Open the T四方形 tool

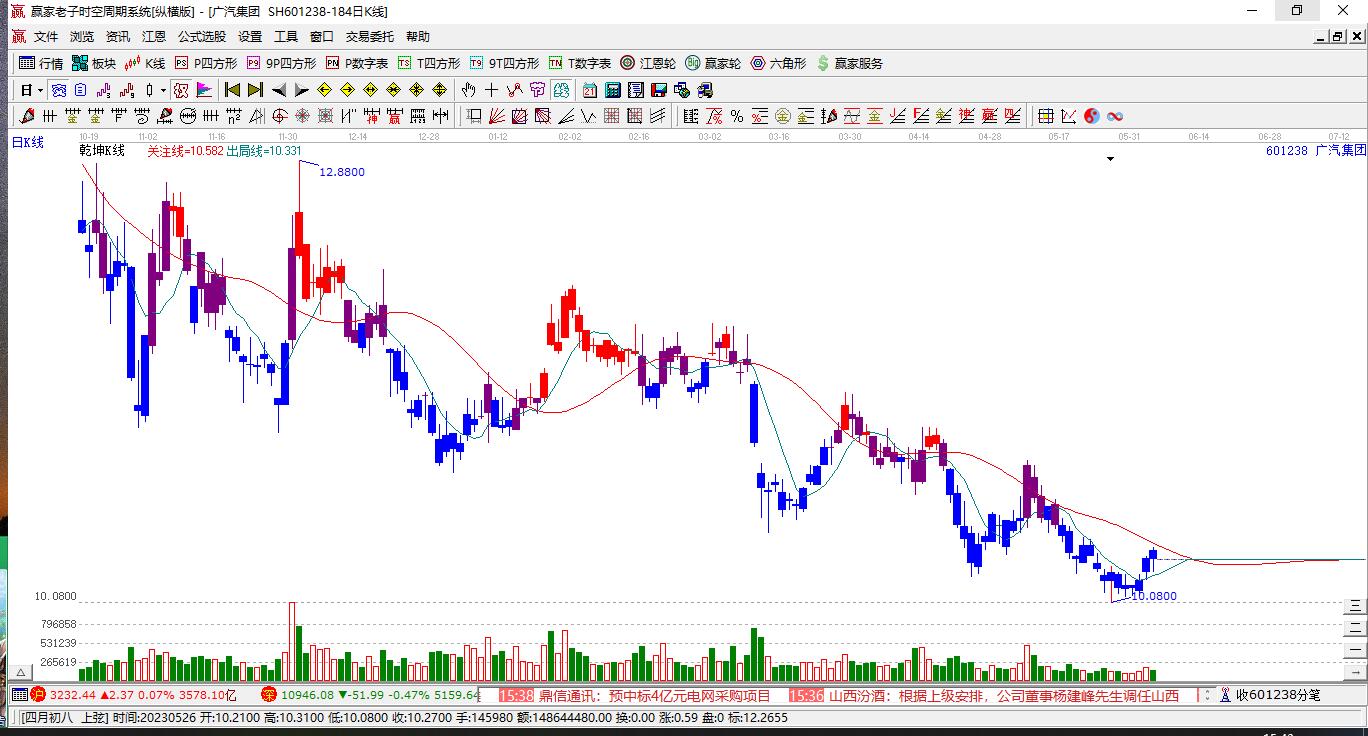pos(429,63)
